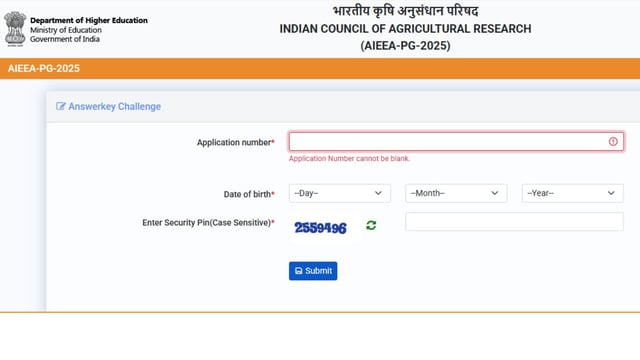This screenshot has height=360, width=640.
Task: Click the chevron arrow in the Month selector
Action: [x=495, y=193]
